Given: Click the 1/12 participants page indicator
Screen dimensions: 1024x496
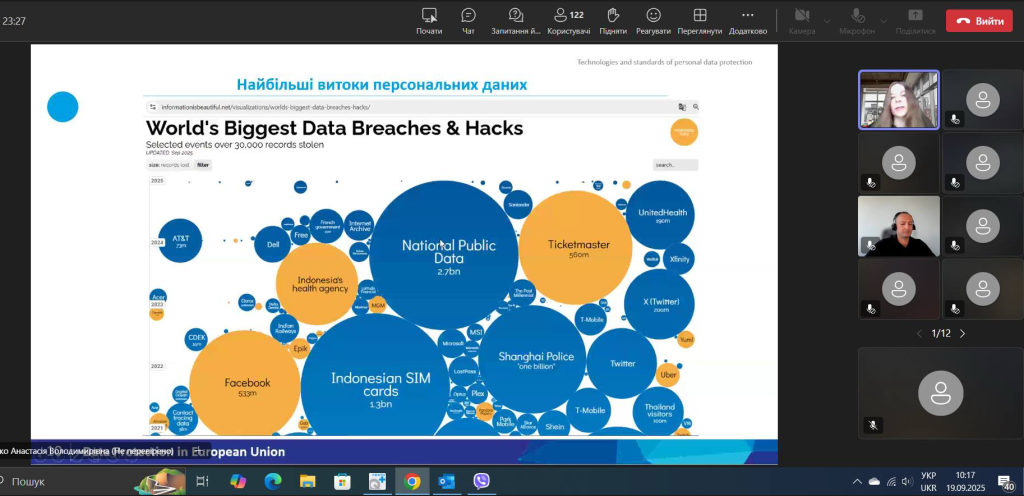Looking at the screenshot, I should pos(941,333).
